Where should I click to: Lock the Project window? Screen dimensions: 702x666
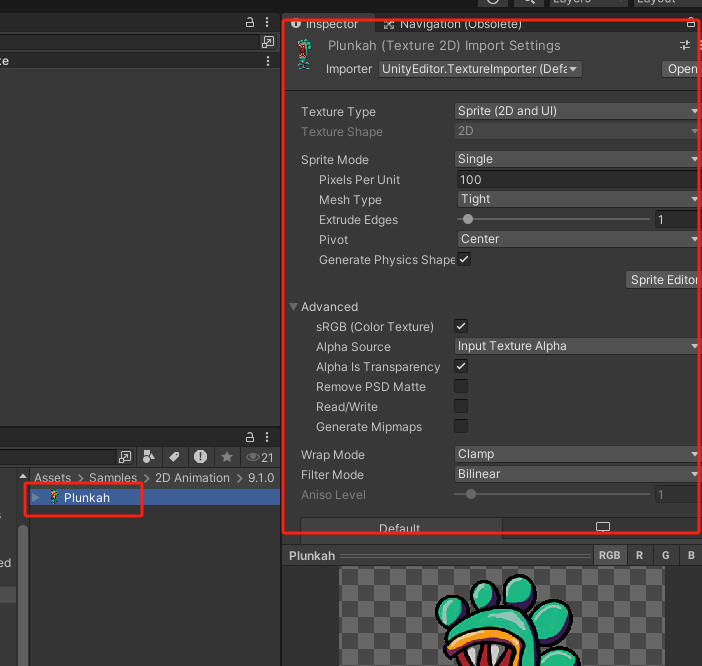(250, 437)
